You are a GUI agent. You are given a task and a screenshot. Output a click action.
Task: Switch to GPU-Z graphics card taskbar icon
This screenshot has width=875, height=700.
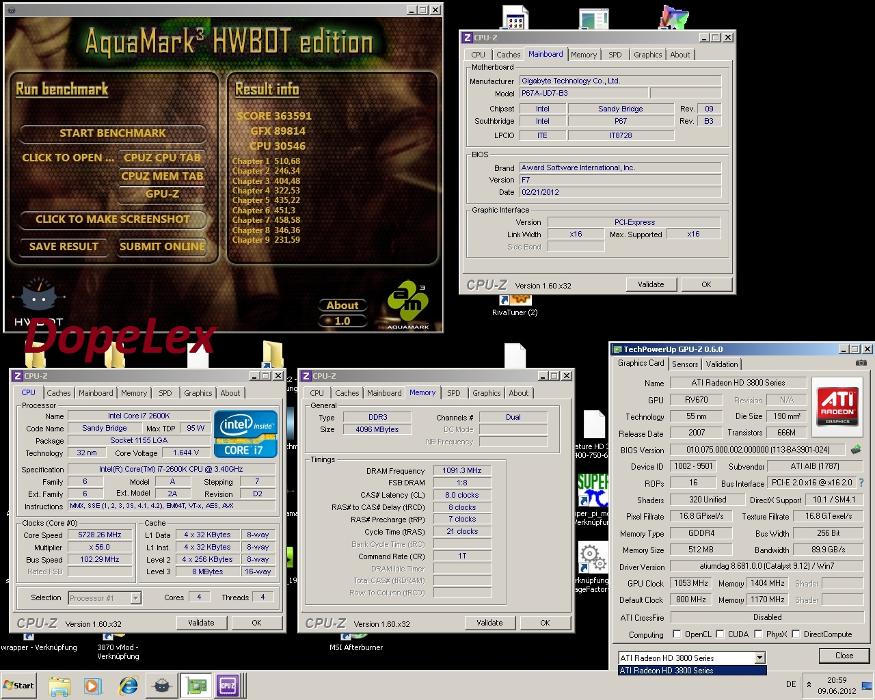tap(196, 686)
